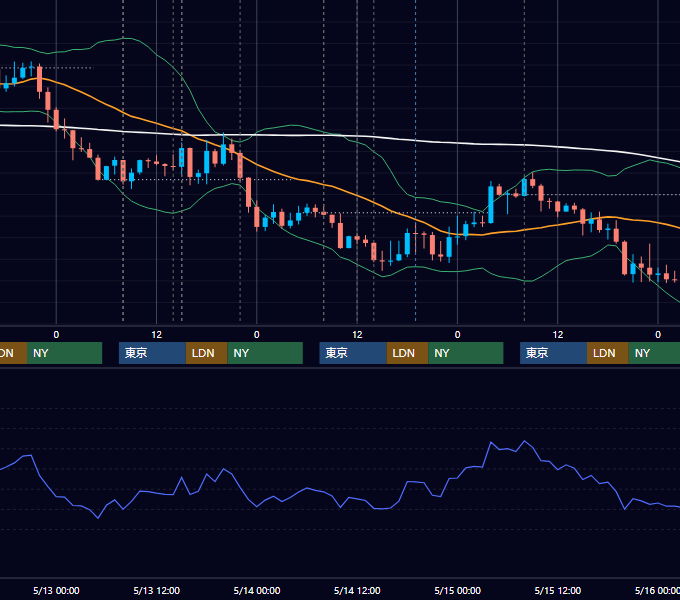Click the 5/14 12:00 date label
Screen dimensions: 680x600
(357, 590)
